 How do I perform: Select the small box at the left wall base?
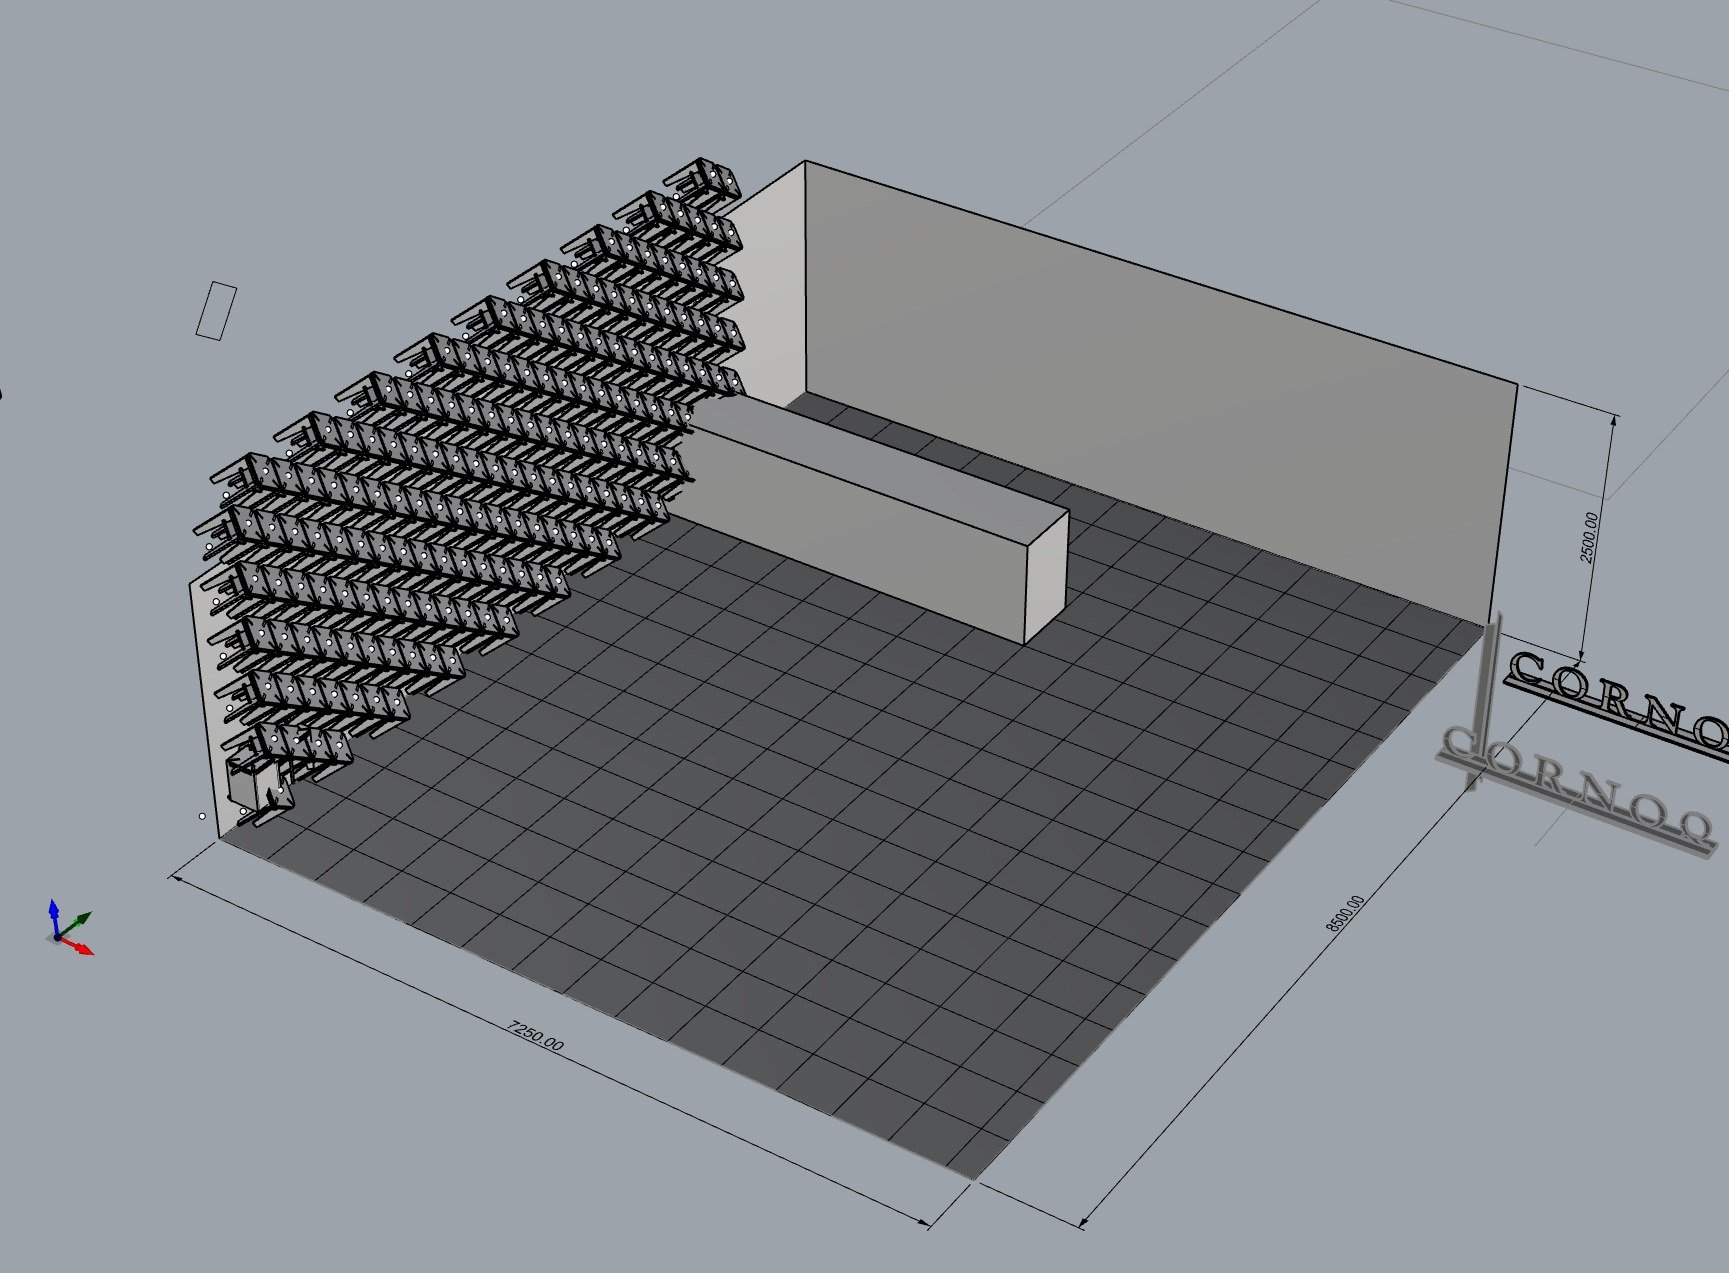click(254, 786)
